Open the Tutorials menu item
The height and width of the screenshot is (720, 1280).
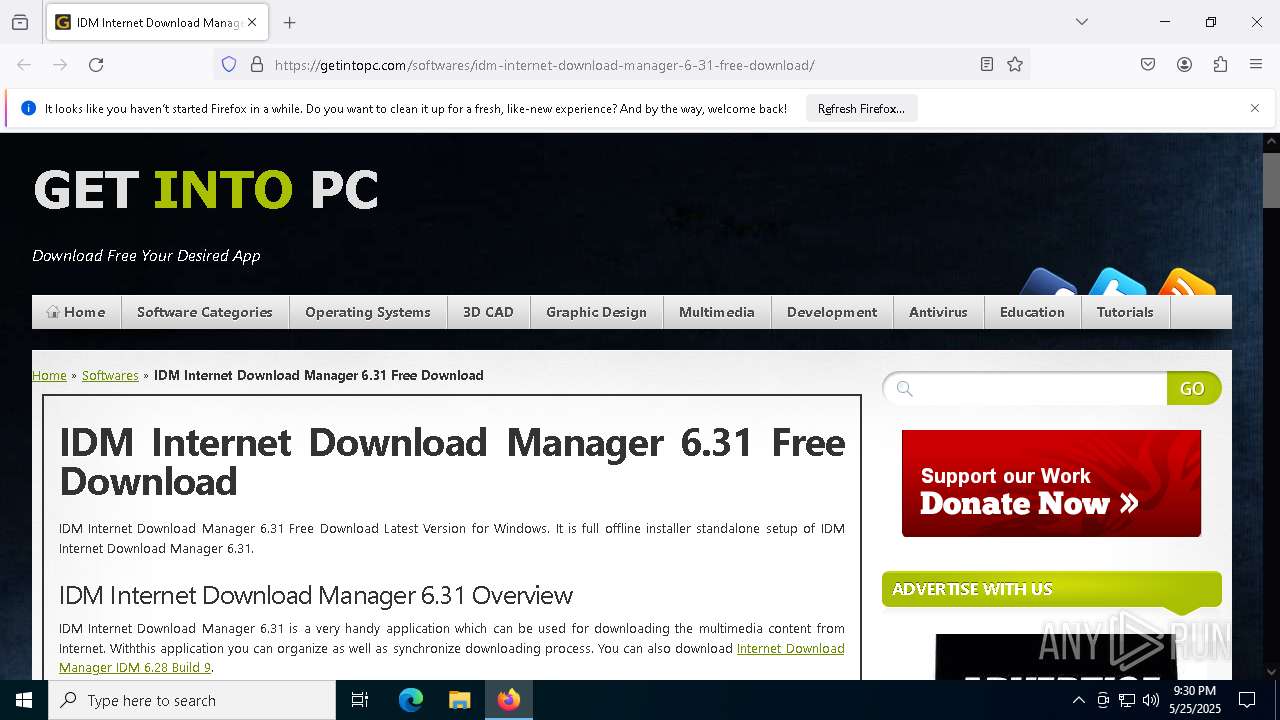(x=1125, y=312)
